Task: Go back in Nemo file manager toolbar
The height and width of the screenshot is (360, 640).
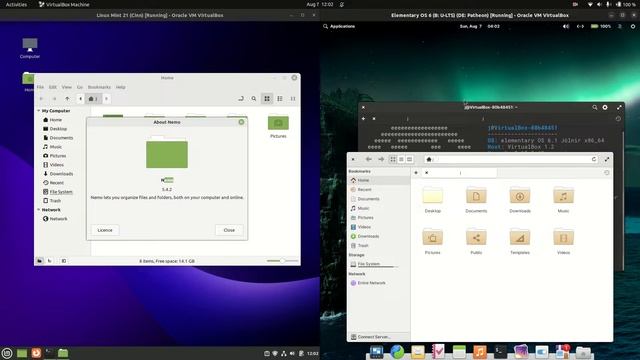Action: coord(41,98)
